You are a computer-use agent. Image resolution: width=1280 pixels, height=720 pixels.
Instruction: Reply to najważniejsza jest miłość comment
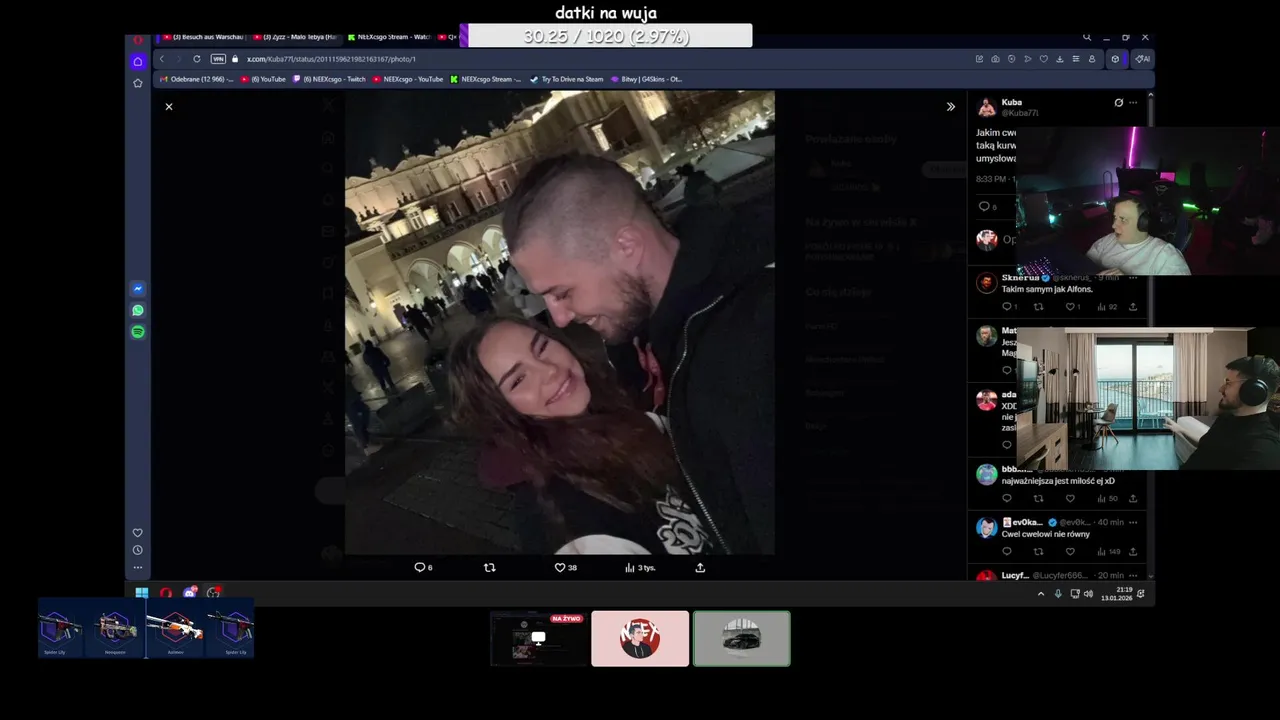coord(1007,498)
